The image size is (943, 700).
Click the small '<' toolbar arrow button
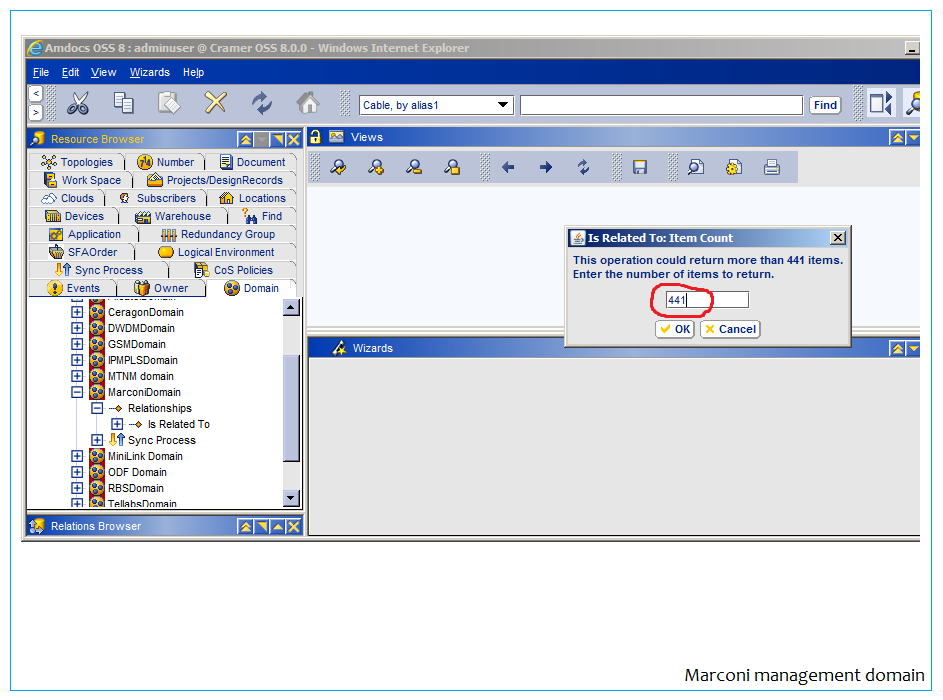[x=36, y=93]
